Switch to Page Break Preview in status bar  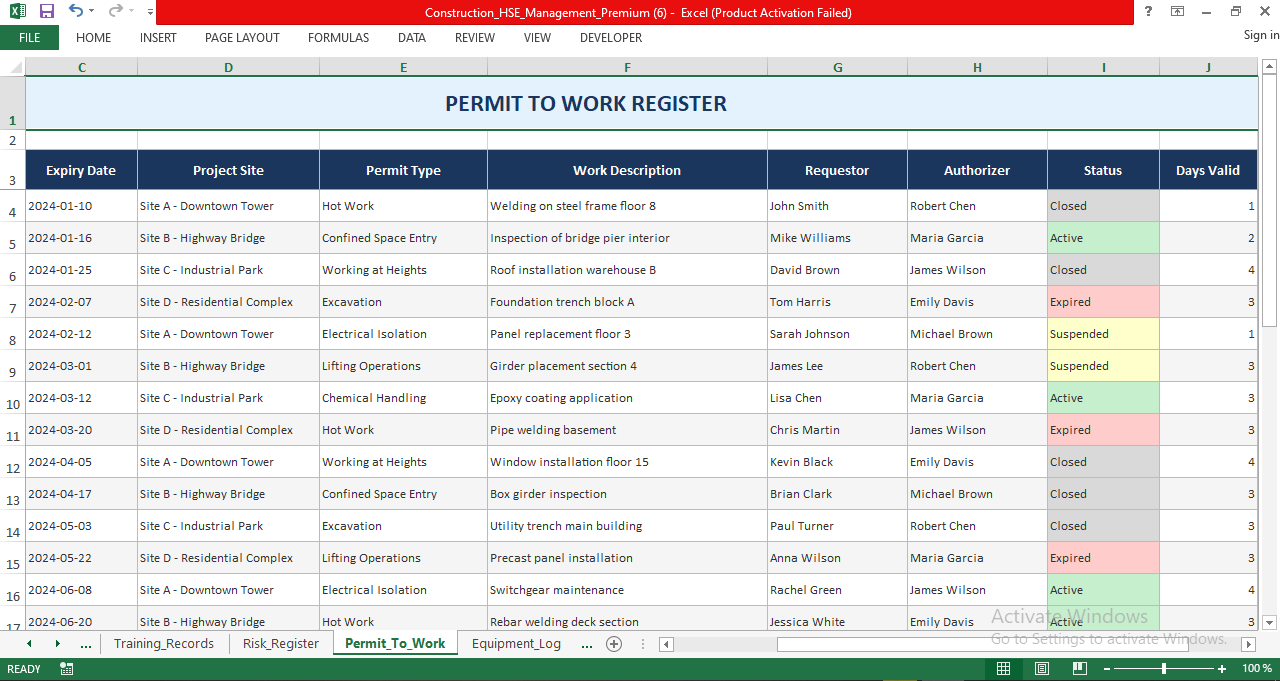click(1079, 668)
